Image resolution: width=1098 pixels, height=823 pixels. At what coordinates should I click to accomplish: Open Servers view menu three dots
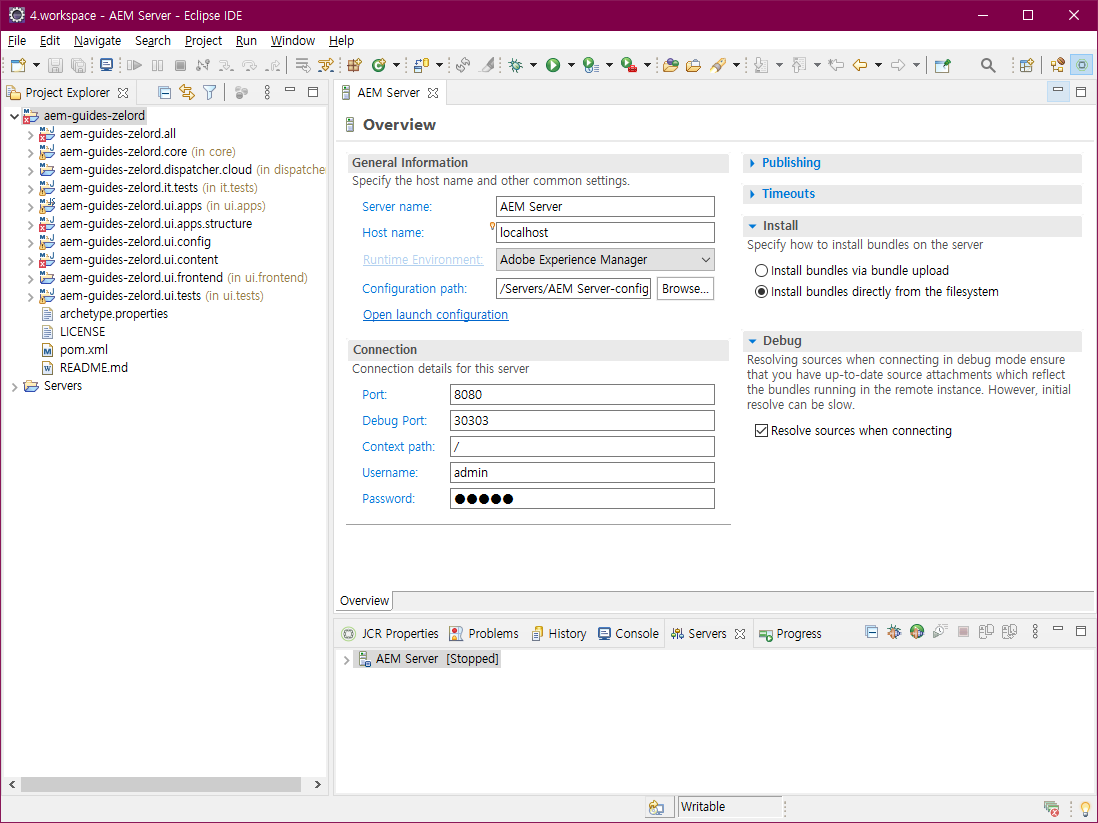[x=1035, y=632]
